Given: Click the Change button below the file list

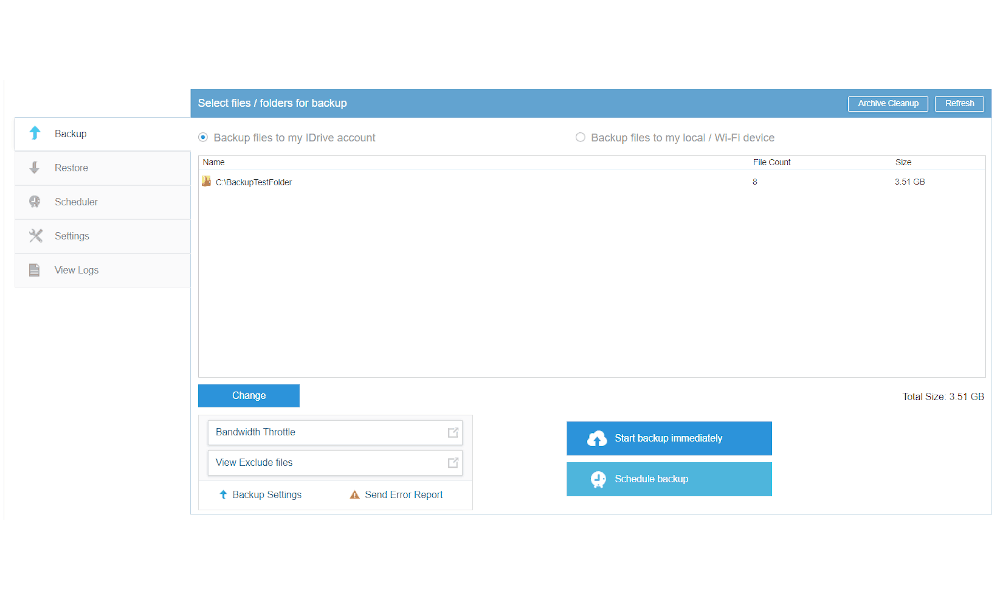Looking at the screenshot, I should 248,395.
